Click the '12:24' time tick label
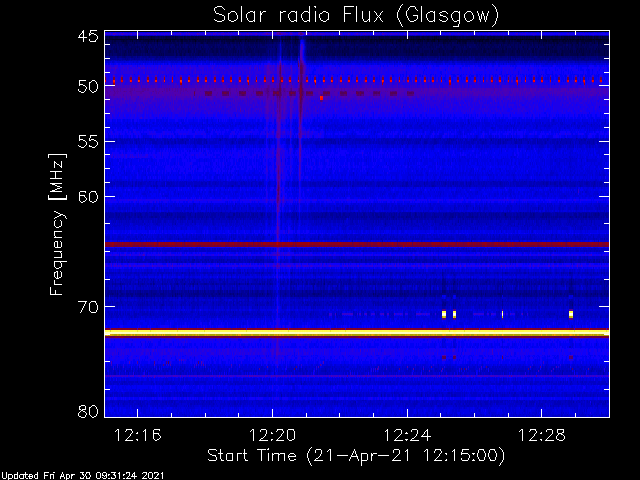640x480 pixels. pos(407,436)
